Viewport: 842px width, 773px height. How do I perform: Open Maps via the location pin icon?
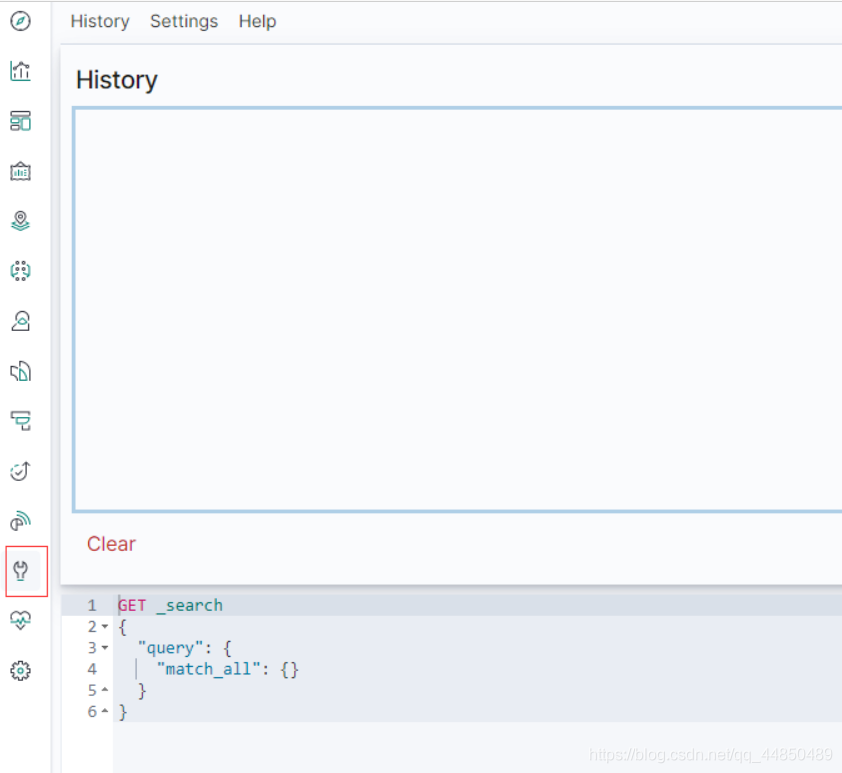(x=20, y=221)
